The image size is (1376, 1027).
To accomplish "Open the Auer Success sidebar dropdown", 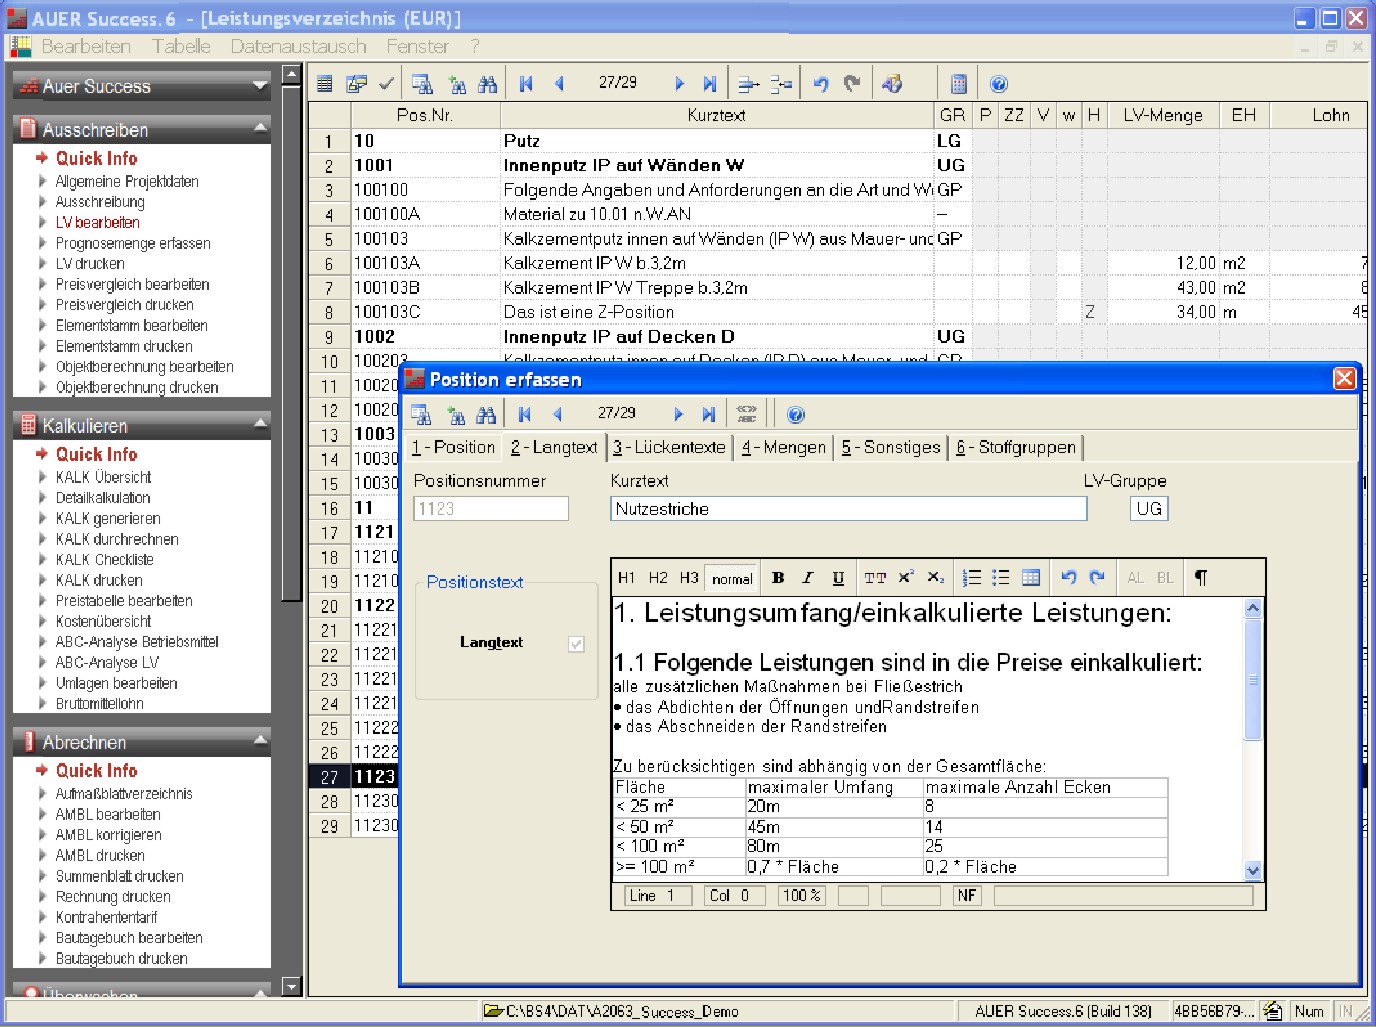I will (260, 86).
